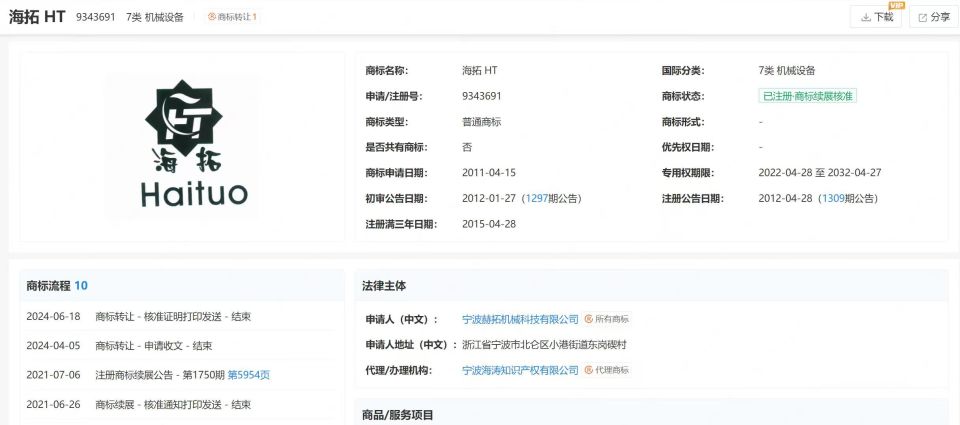Screen dimensions: 960x425
Task: Click the date value 2015-04-28
Action: coord(489,224)
